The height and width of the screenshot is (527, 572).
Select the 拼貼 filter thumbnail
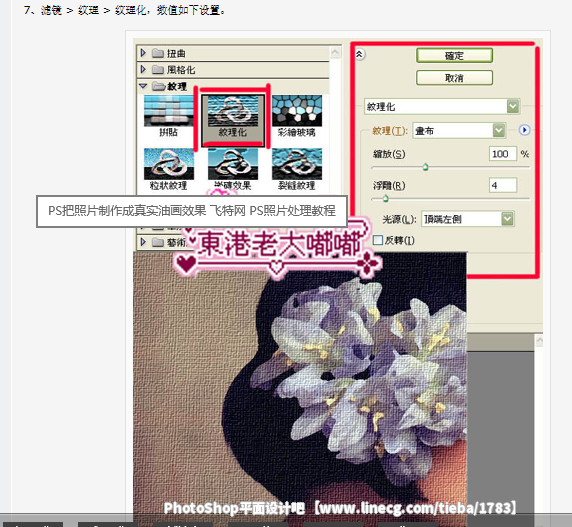click(169, 116)
